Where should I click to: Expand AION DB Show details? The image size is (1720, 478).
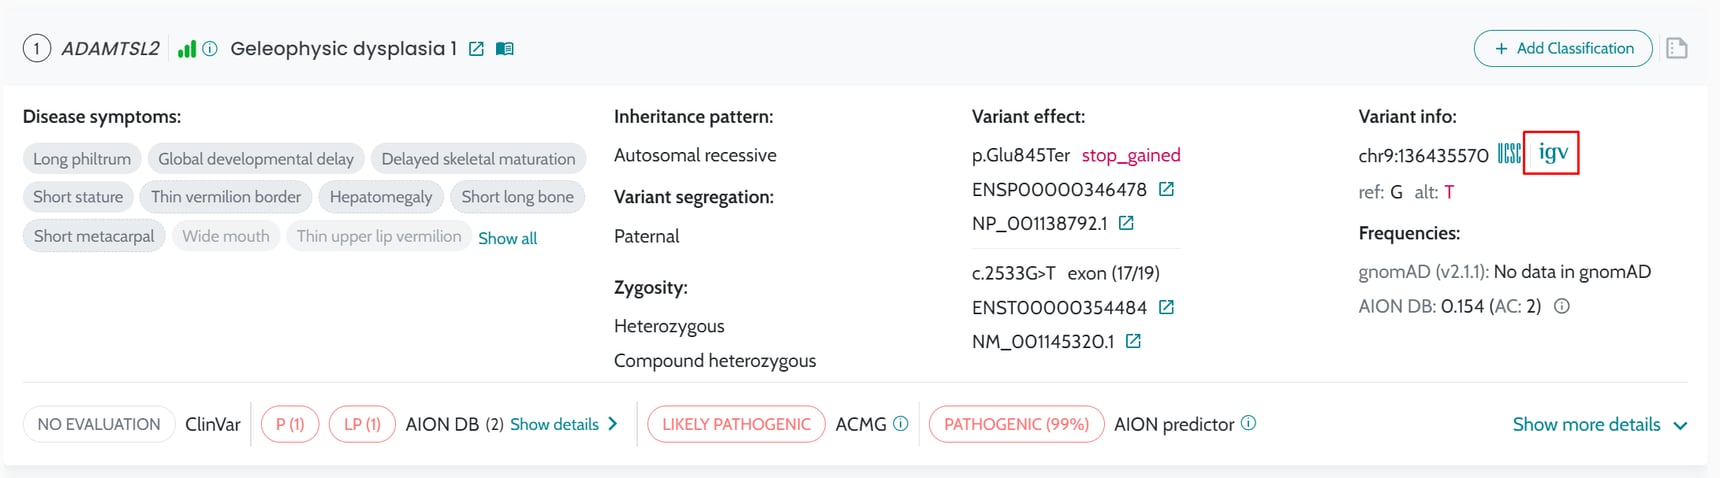pos(564,424)
